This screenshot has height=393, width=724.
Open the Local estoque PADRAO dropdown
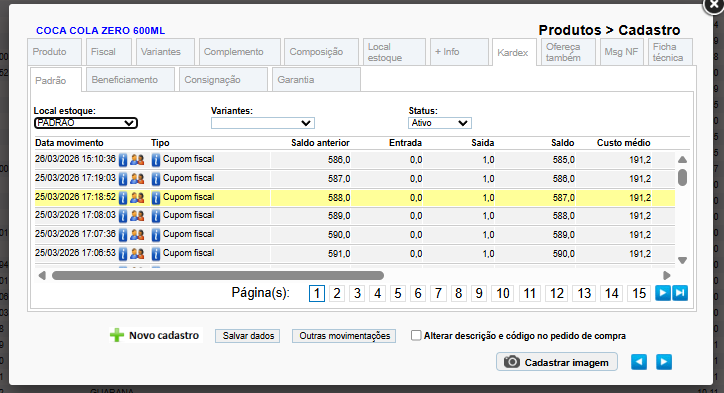click(86, 123)
